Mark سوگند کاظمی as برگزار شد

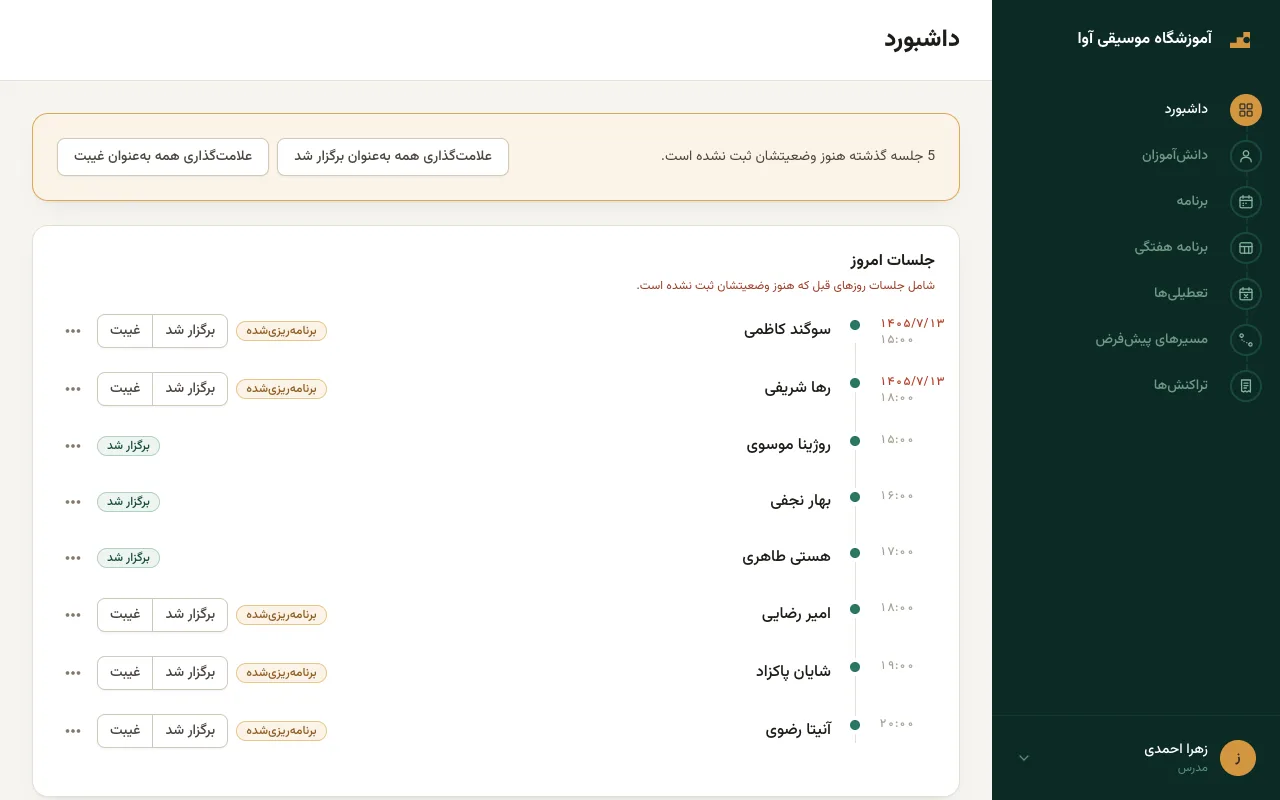coord(190,331)
